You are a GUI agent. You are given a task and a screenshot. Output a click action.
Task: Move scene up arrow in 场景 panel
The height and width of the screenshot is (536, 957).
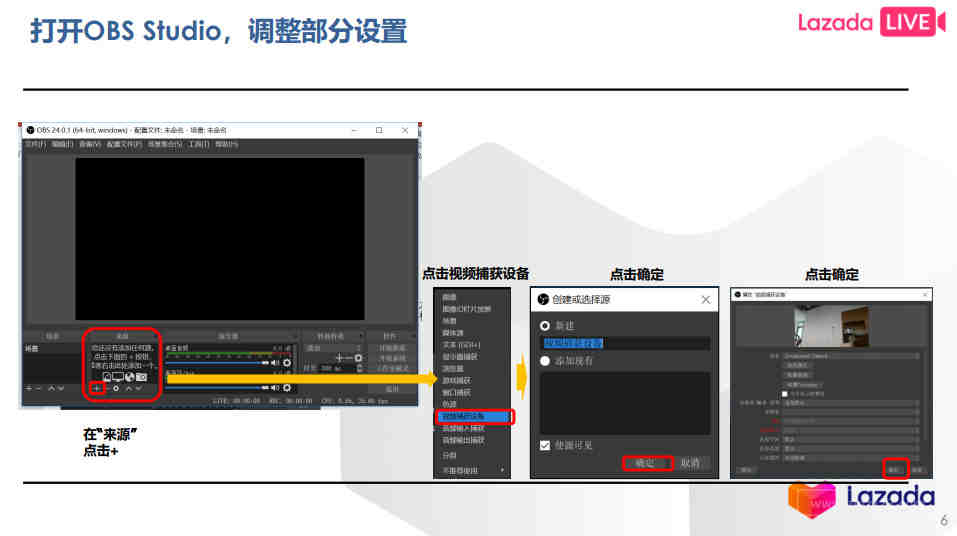51,388
